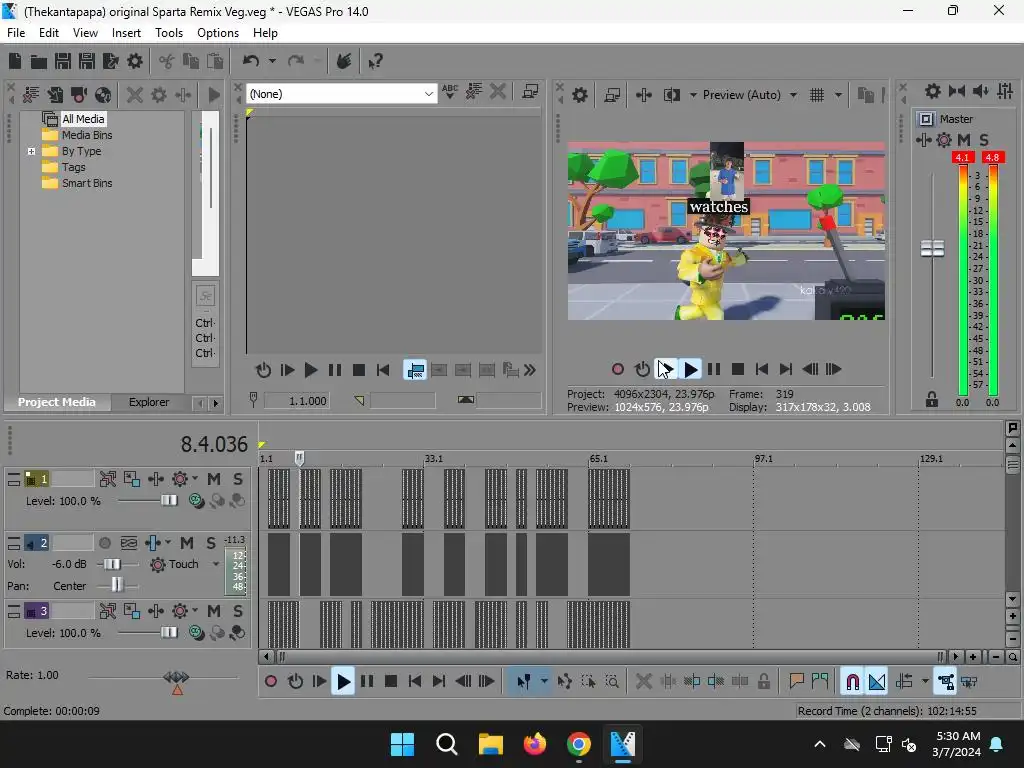Image resolution: width=1024 pixels, height=768 pixels.
Task: Click the track 2 Pan slider
Action: 117,584
